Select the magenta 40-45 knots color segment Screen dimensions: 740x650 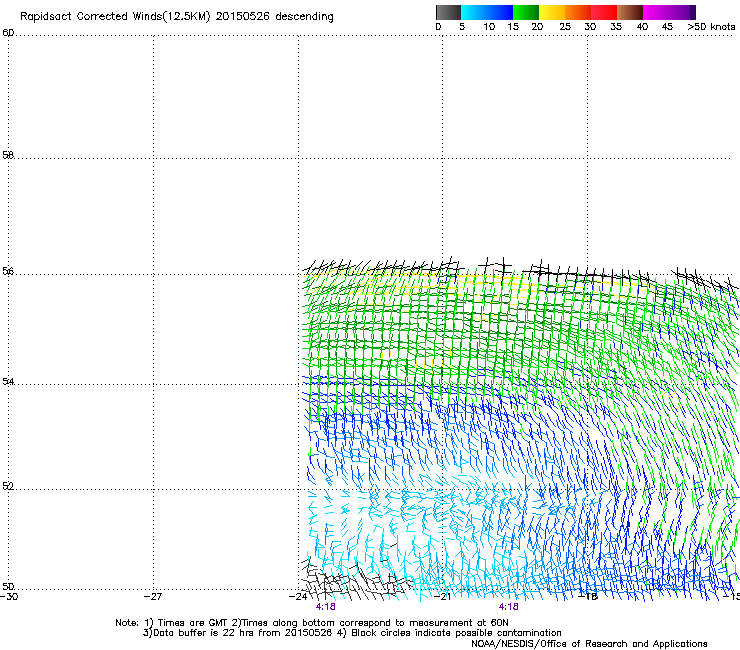click(x=656, y=12)
